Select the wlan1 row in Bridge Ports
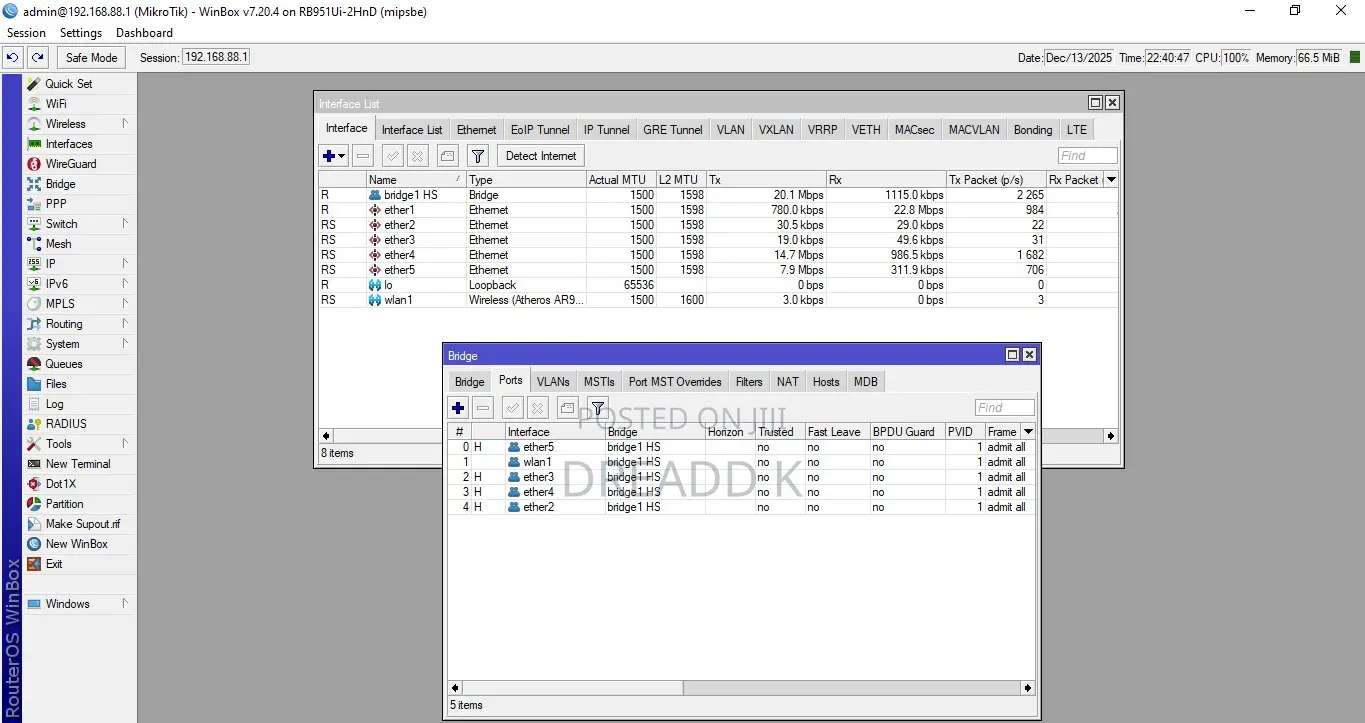The height and width of the screenshot is (723, 1365). click(x=740, y=462)
